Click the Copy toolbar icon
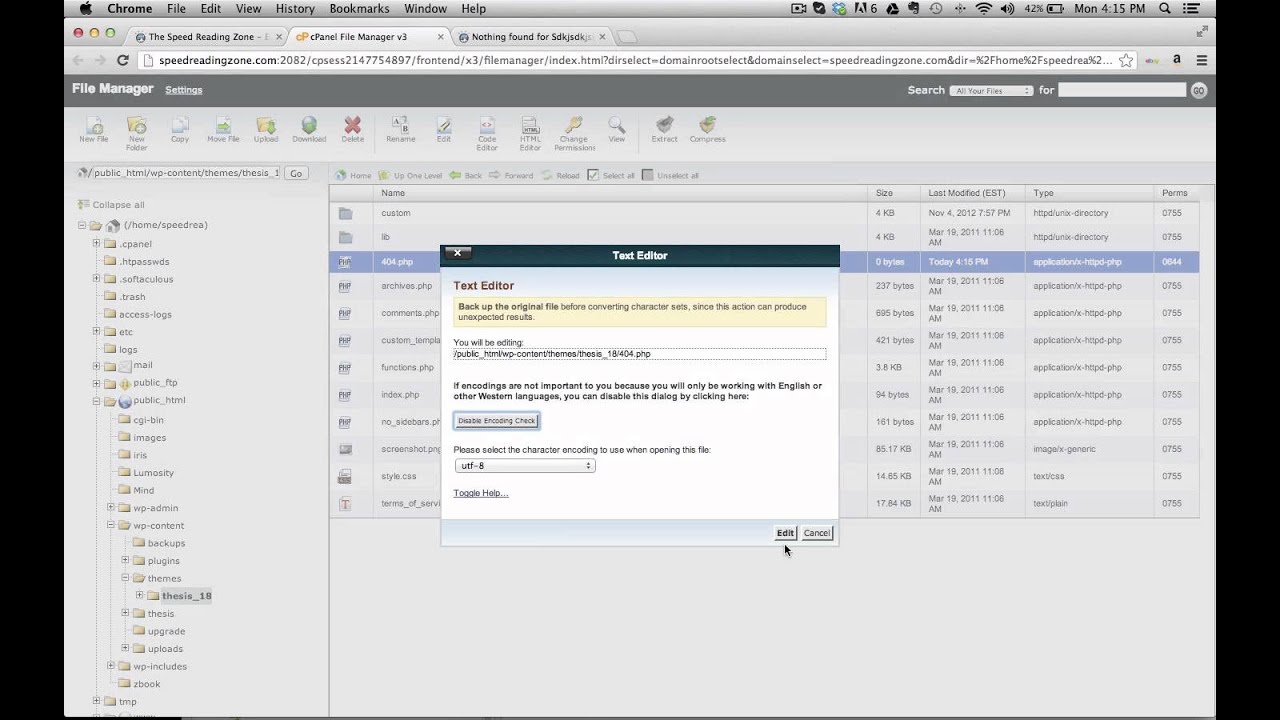This screenshot has width=1280, height=720. coord(179,130)
